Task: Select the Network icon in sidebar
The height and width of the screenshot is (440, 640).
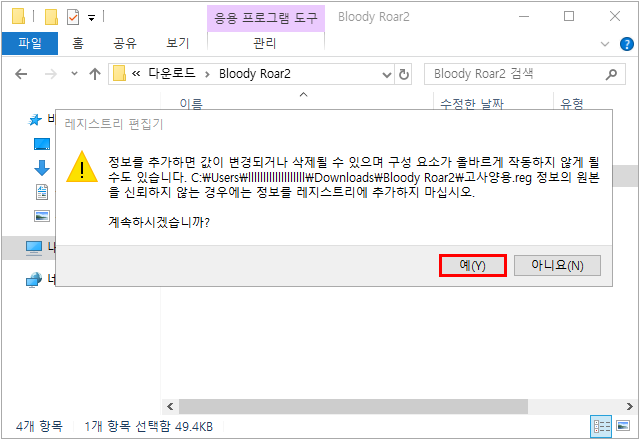Action: [34, 280]
